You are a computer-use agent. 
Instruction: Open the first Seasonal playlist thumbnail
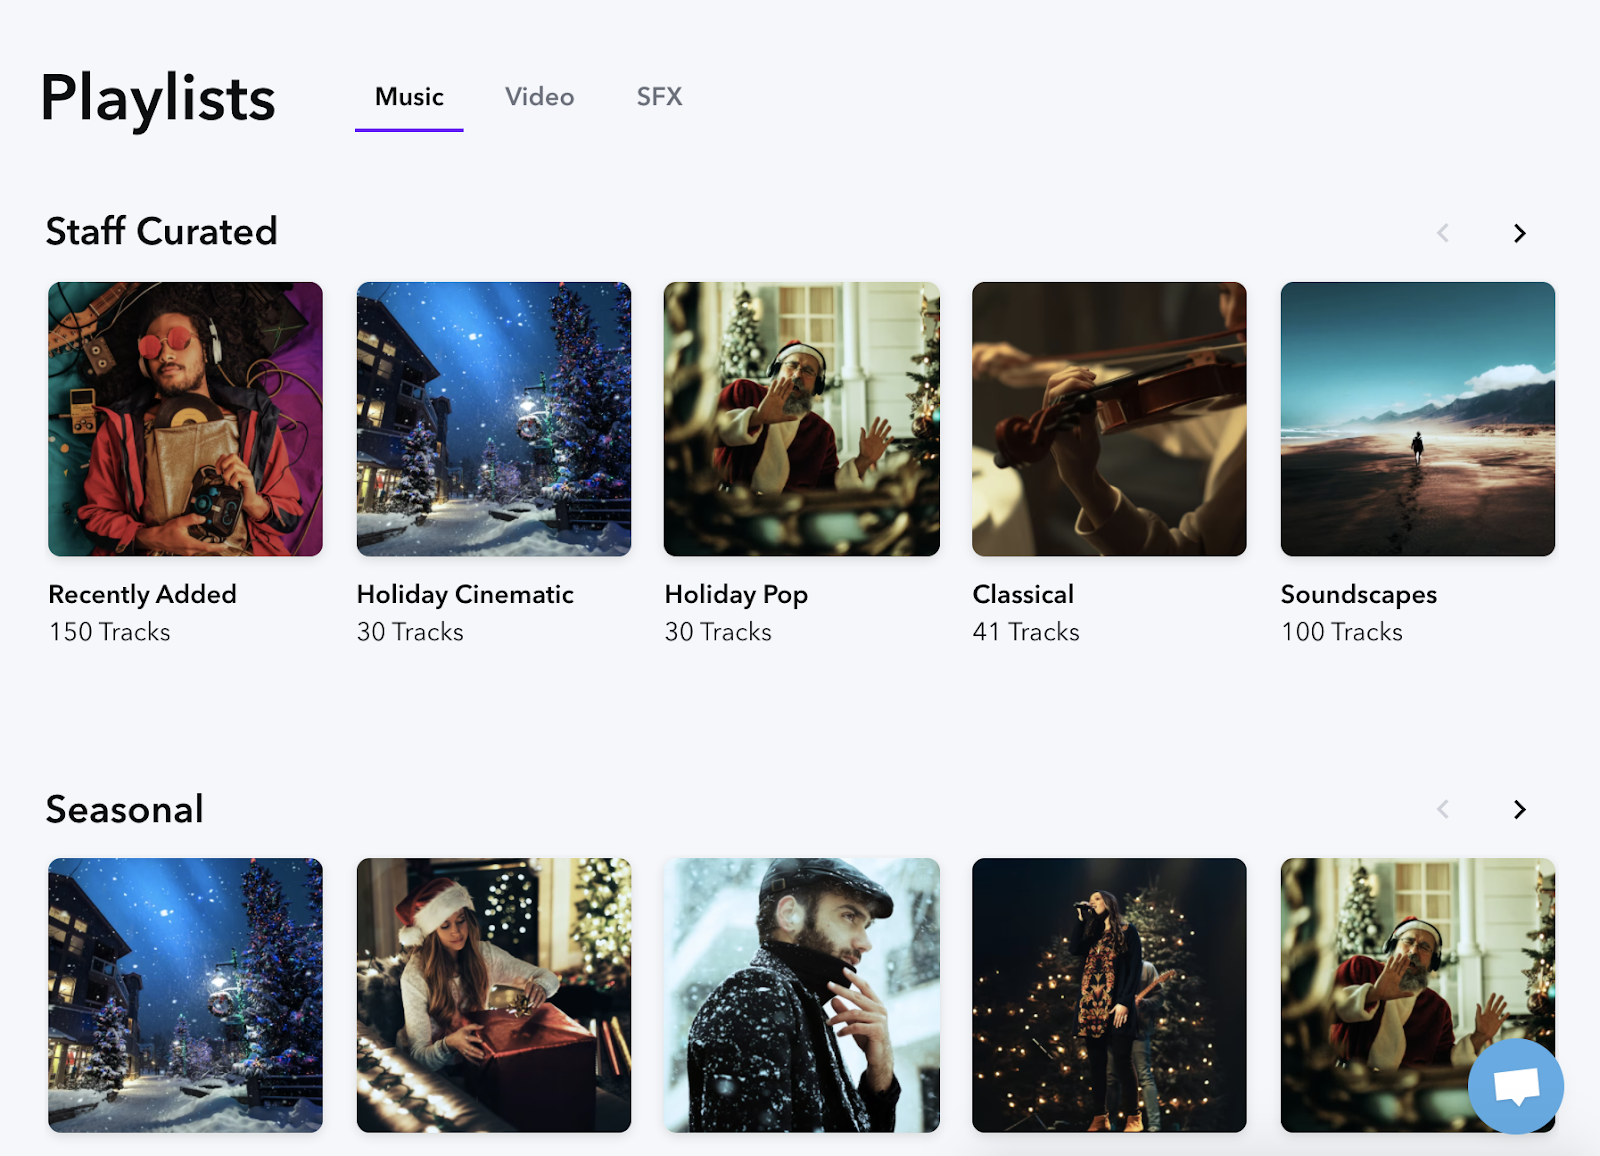pos(184,996)
